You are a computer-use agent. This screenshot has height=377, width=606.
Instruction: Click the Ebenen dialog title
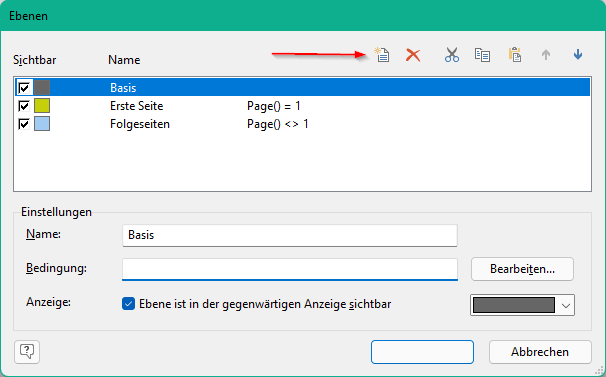tap(28, 16)
